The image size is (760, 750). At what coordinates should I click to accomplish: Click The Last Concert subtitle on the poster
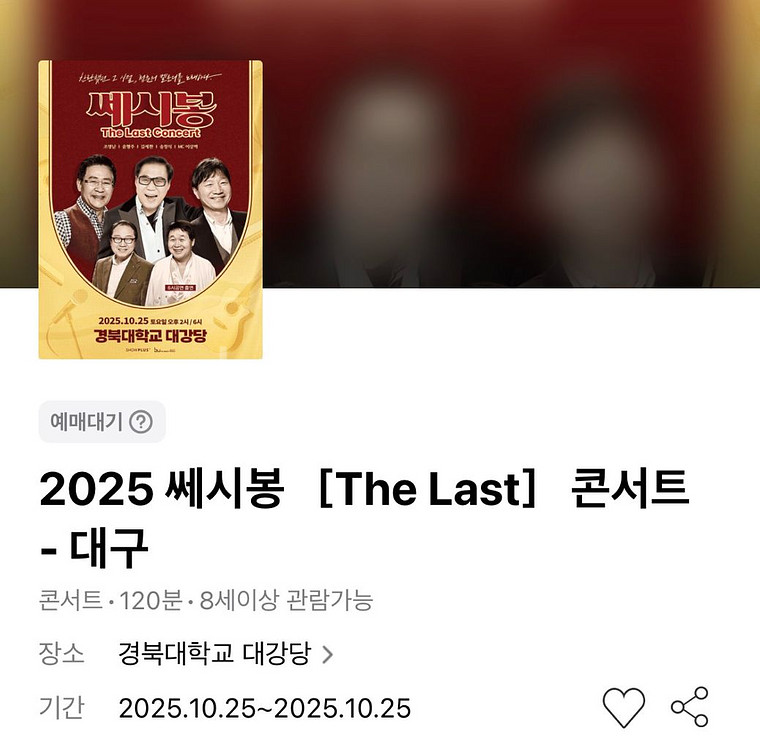pyautogui.click(x=151, y=133)
